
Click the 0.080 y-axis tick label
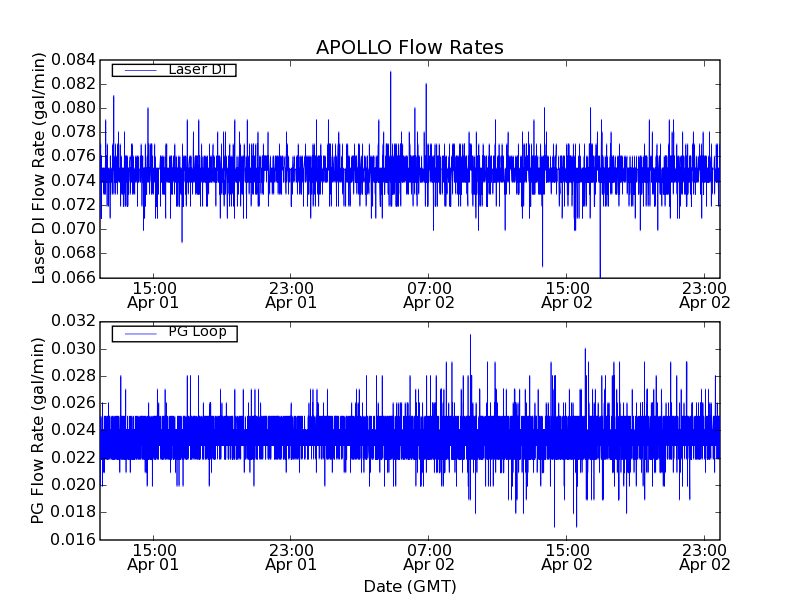(73, 108)
